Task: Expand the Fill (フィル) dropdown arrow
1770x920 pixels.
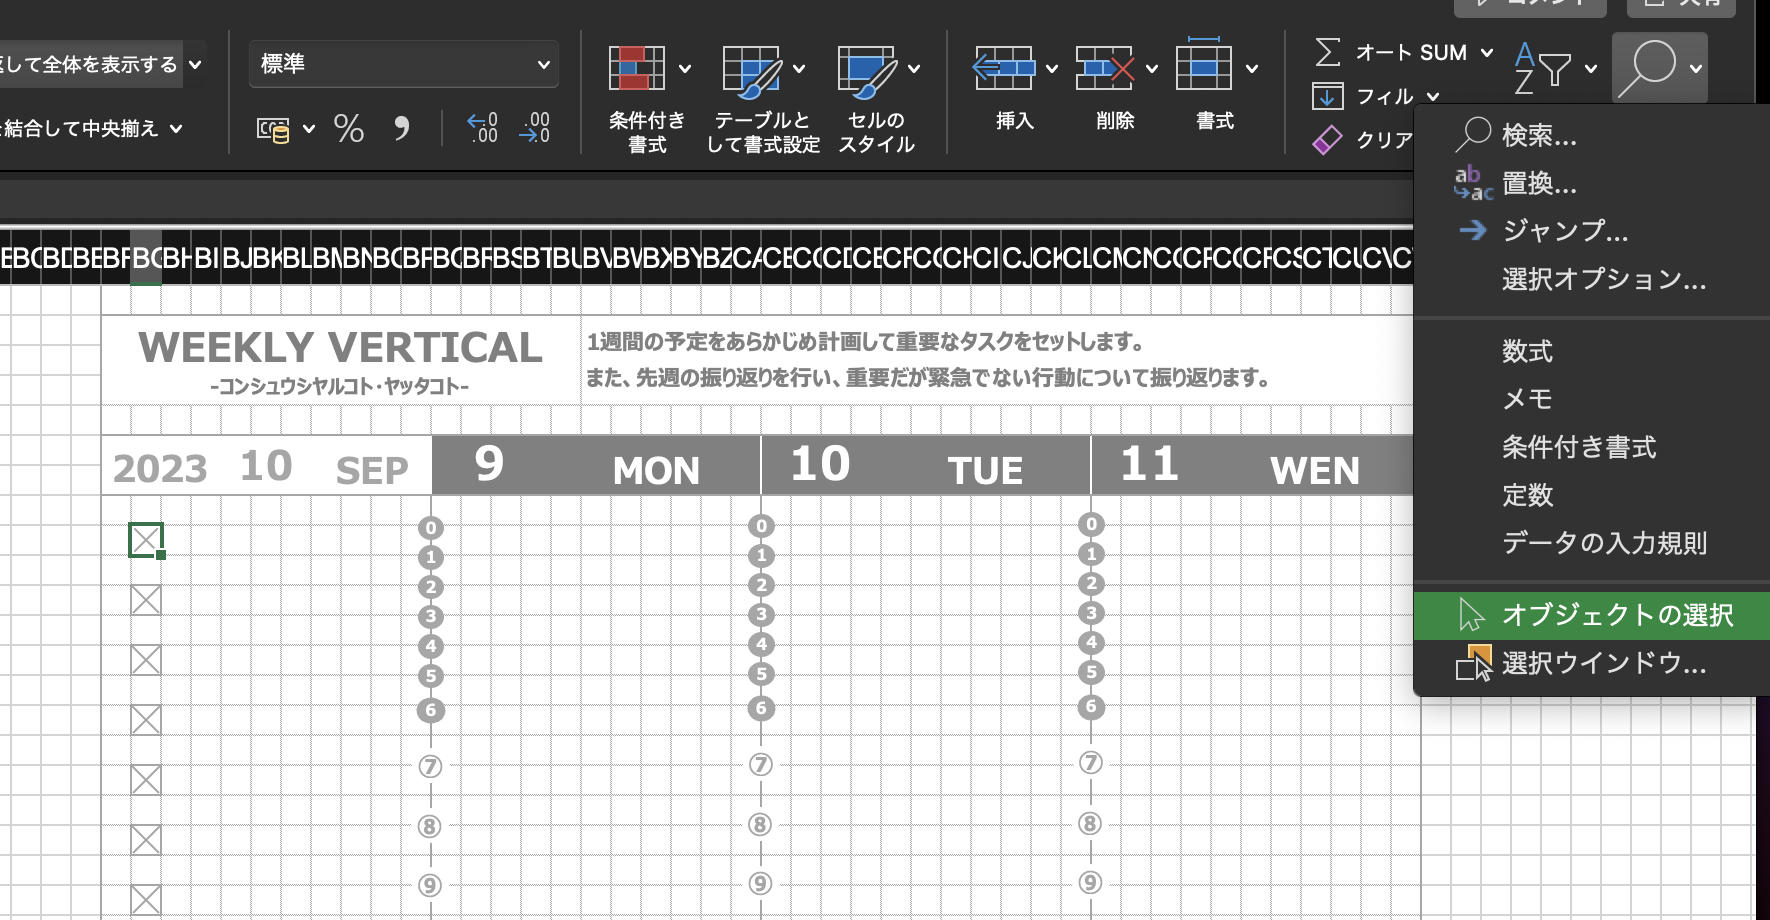Action: (1433, 97)
